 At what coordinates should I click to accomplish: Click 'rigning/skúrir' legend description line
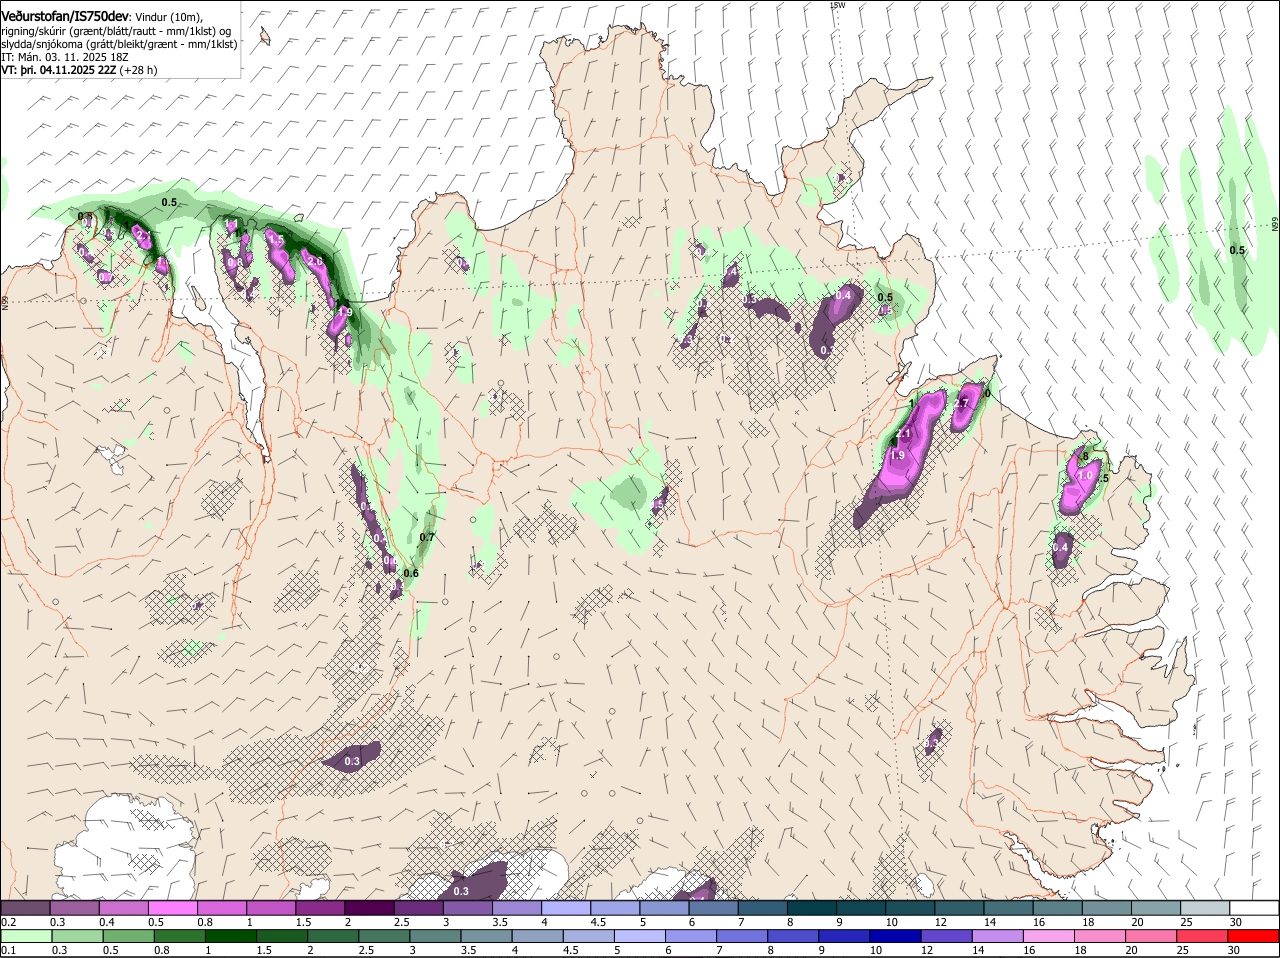point(116,31)
